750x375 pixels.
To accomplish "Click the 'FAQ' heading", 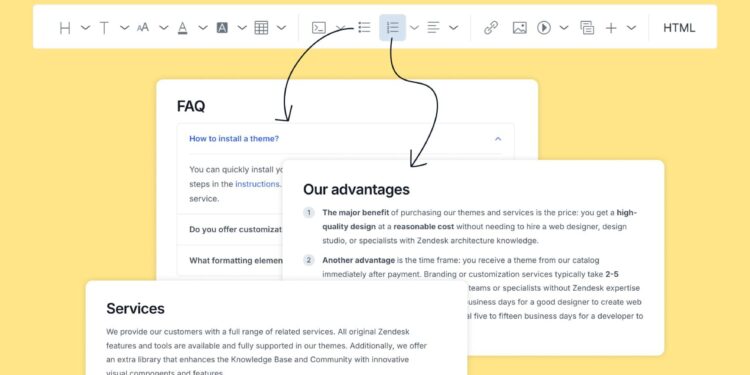I will point(191,106).
